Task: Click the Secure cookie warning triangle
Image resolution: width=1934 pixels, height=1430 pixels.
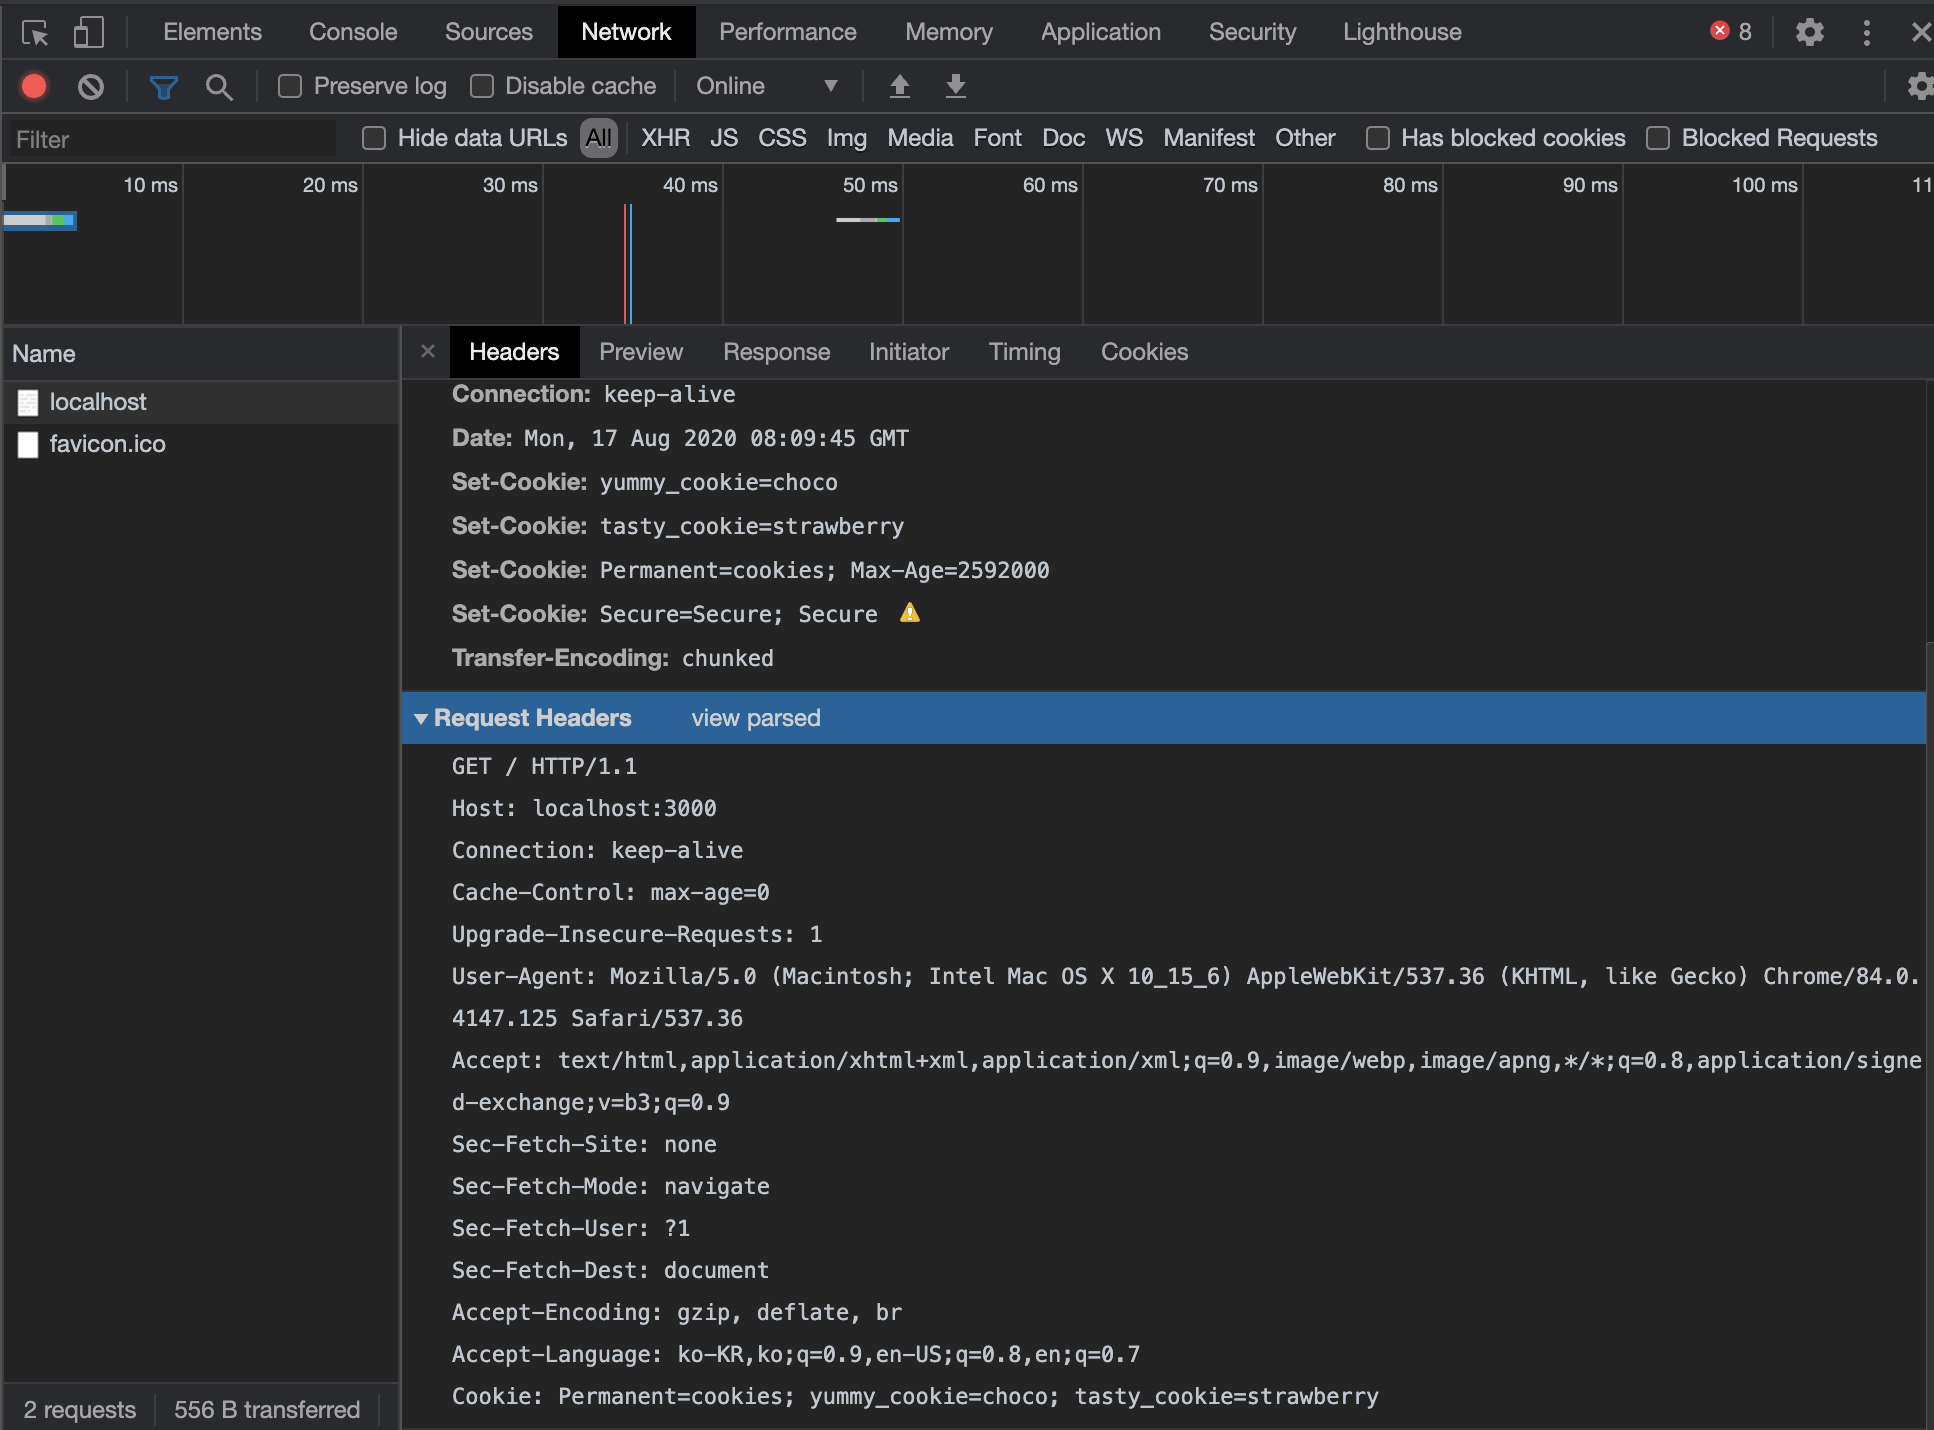Action: (909, 613)
